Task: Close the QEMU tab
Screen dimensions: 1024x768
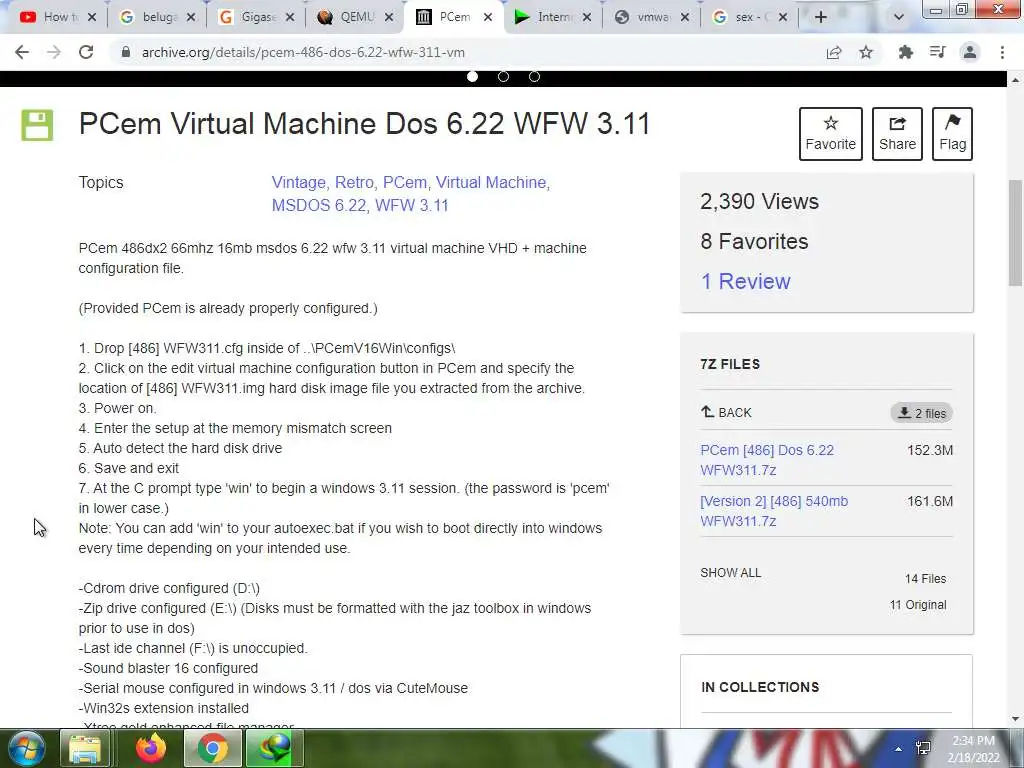Action: click(389, 18)
